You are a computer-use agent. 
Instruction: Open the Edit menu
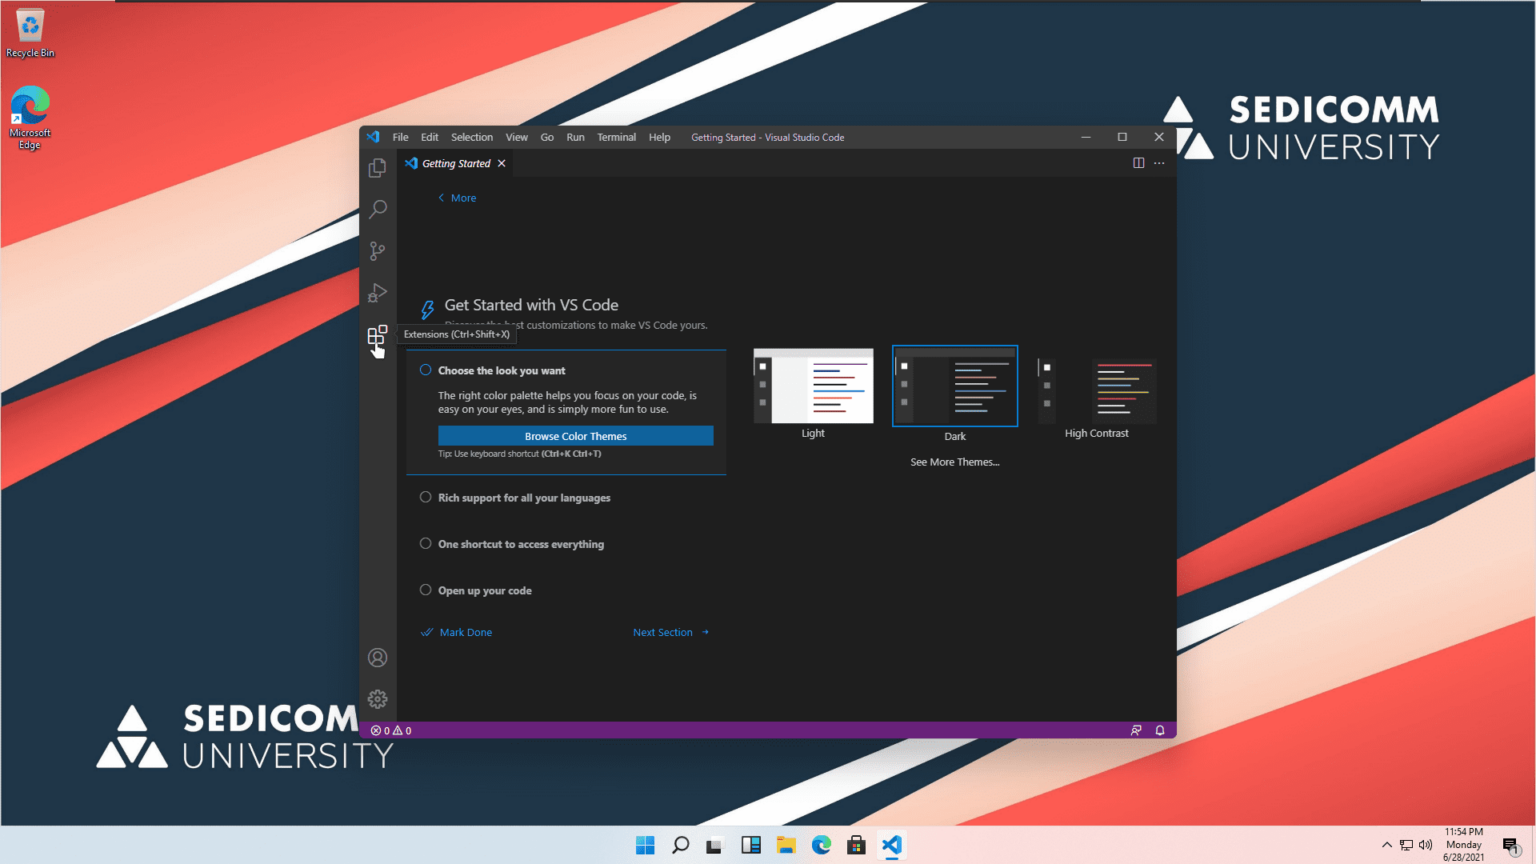pos(430,137)
